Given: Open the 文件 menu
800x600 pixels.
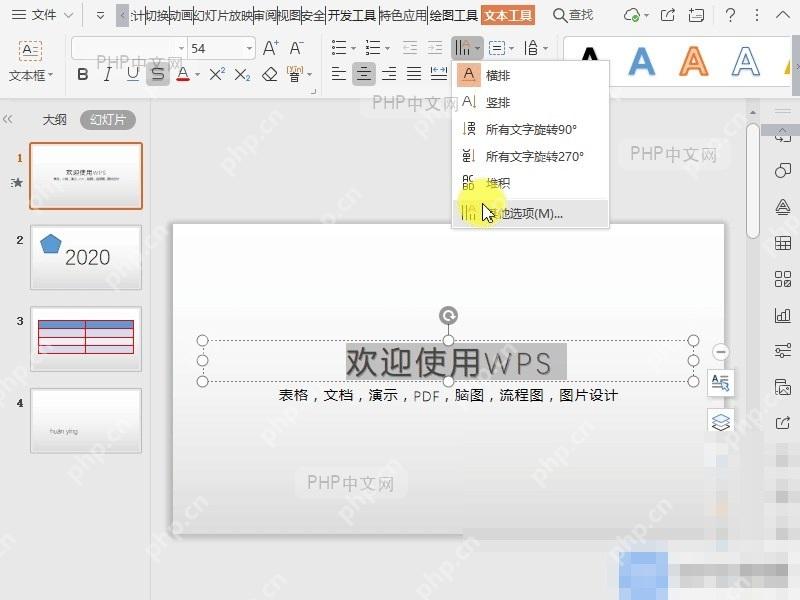Looking at the screenshot, I should pyautogui.click(x=42, y=15).
